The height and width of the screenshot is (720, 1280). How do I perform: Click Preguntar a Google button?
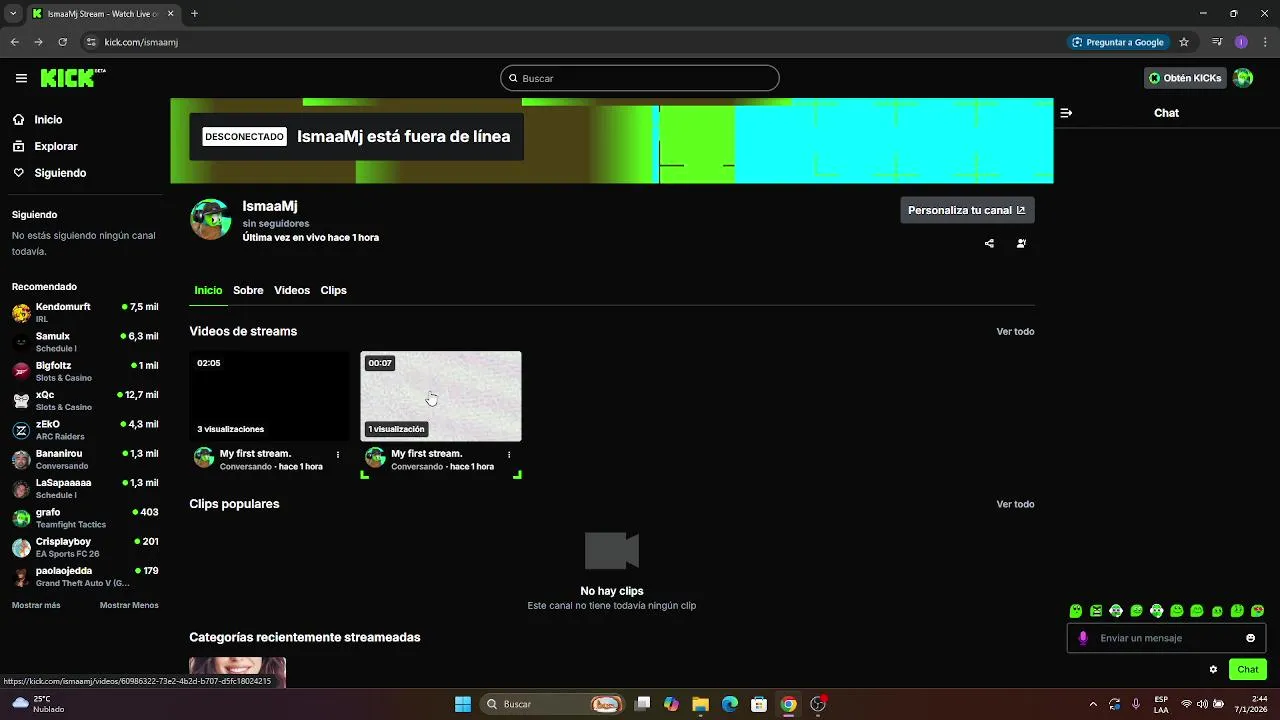[x=1118, y=42]
